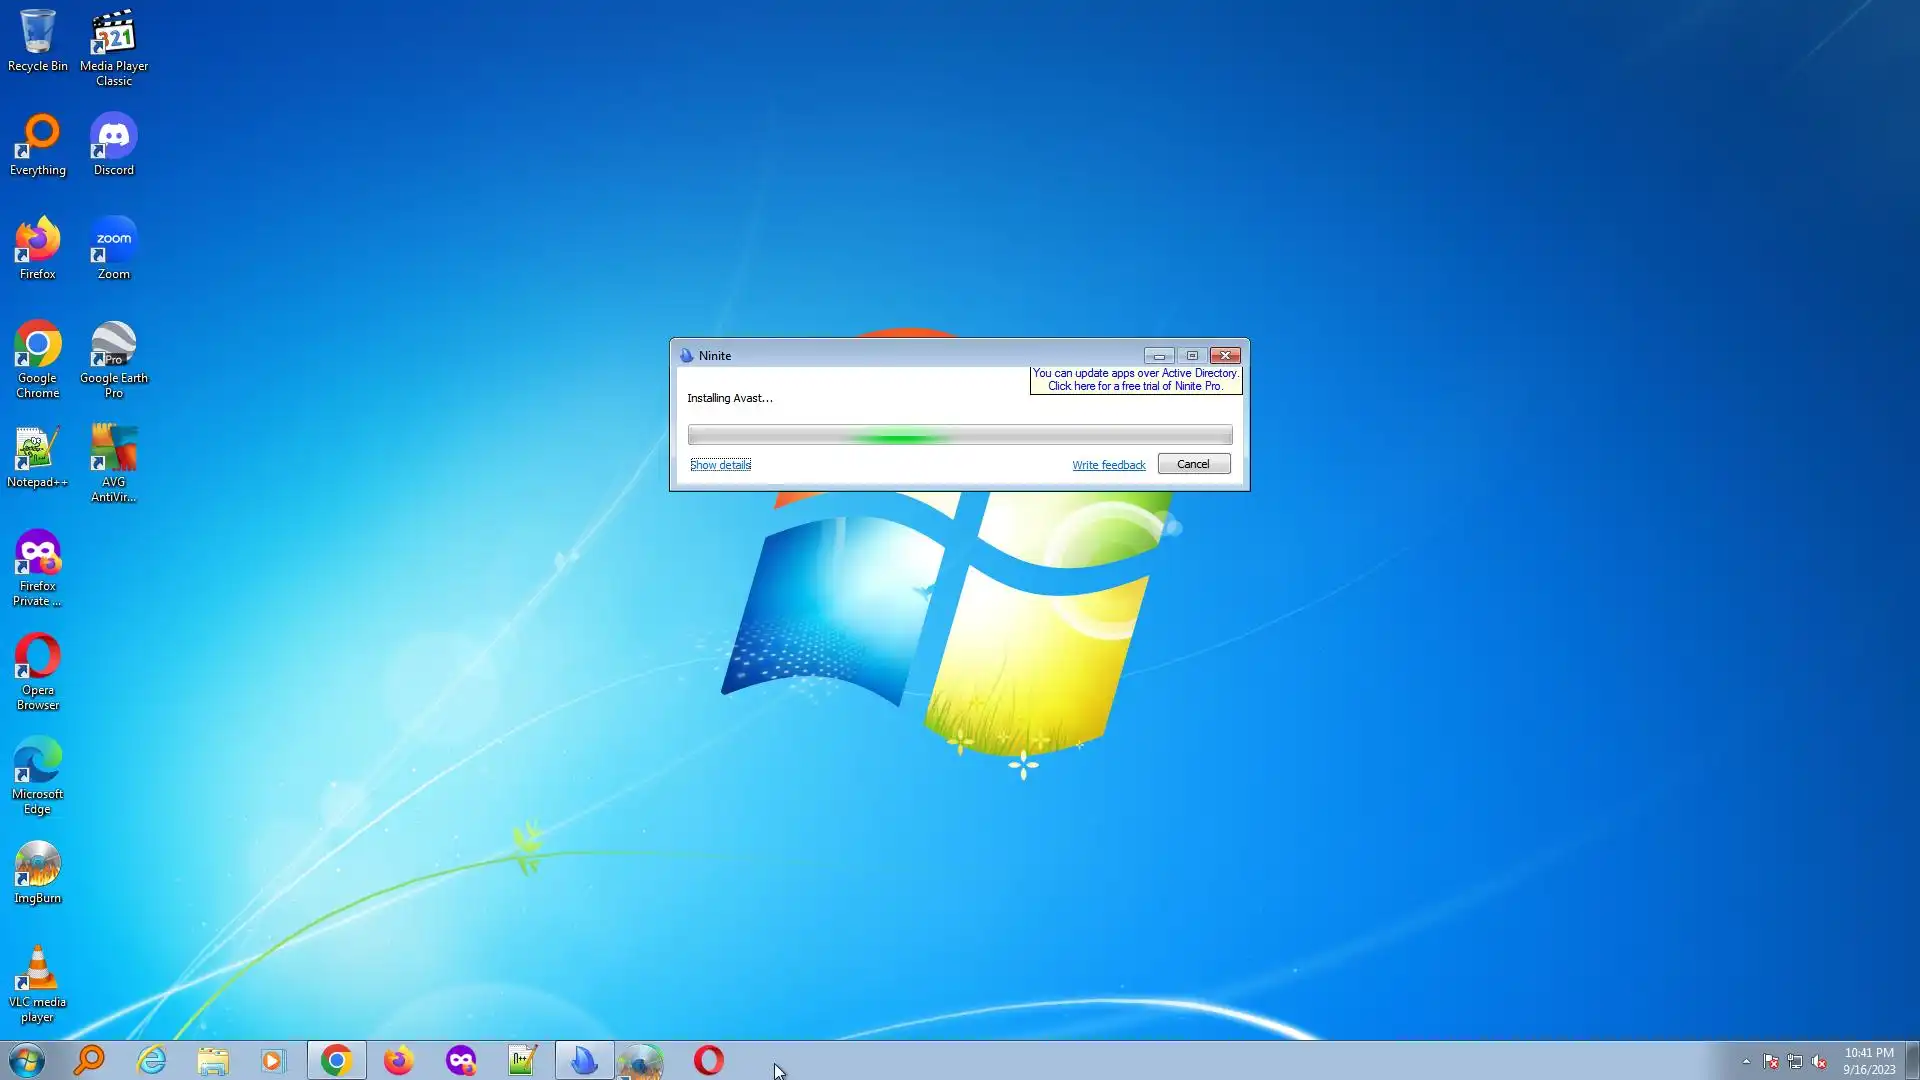Open the Everything search desktop icon

pyautogui.click(x=37, y=145)
